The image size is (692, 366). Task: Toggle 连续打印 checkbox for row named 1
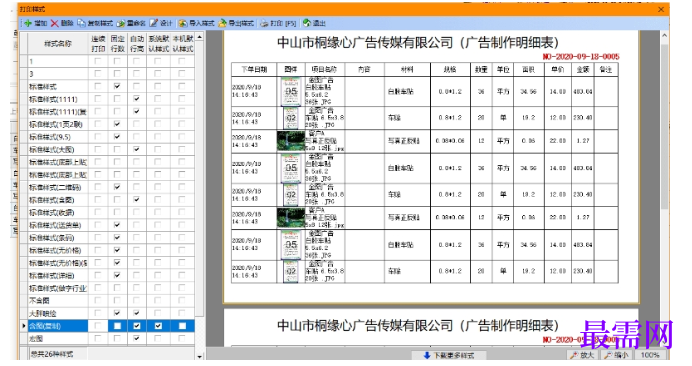(98, 61)
